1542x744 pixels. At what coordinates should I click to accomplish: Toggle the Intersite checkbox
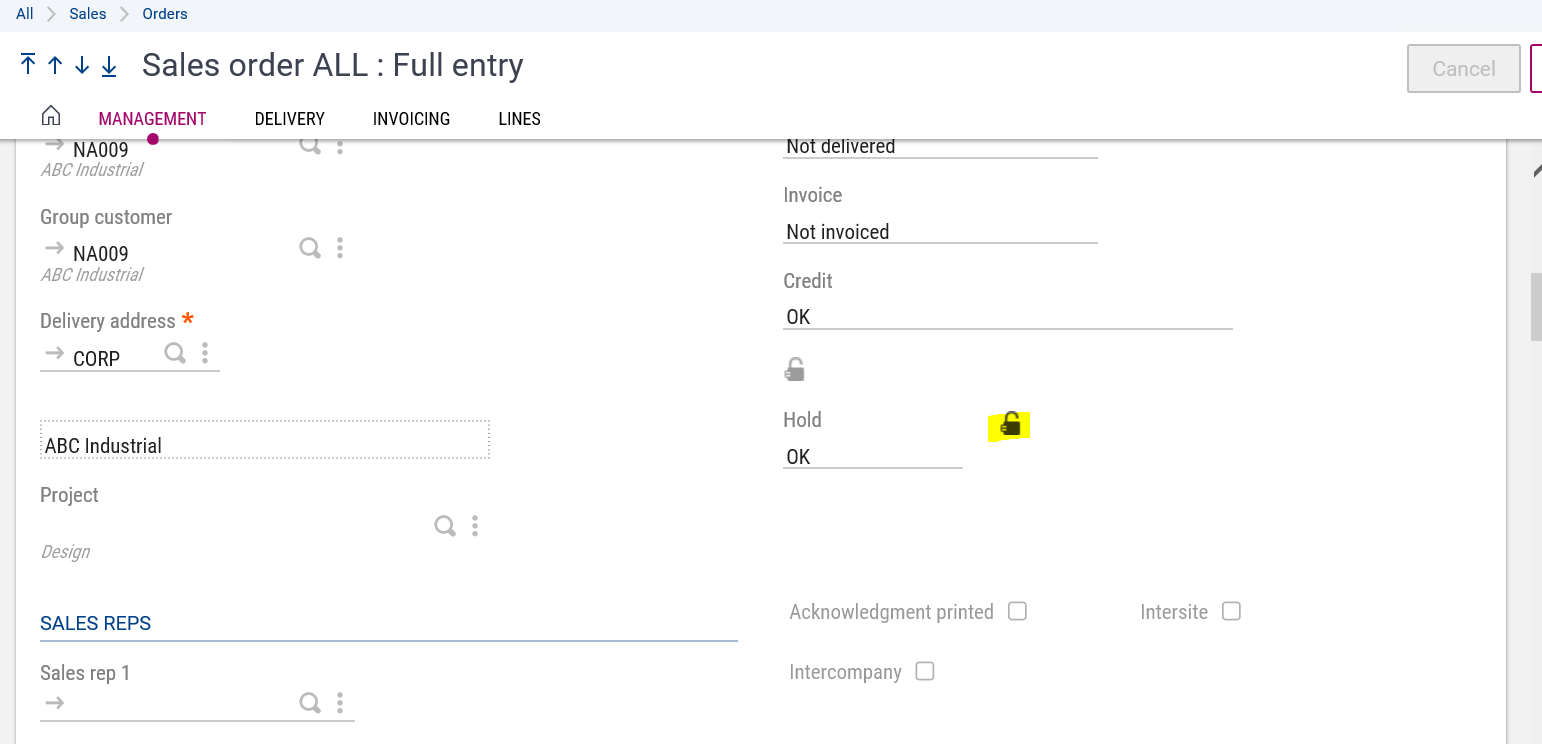(1231, 611)
